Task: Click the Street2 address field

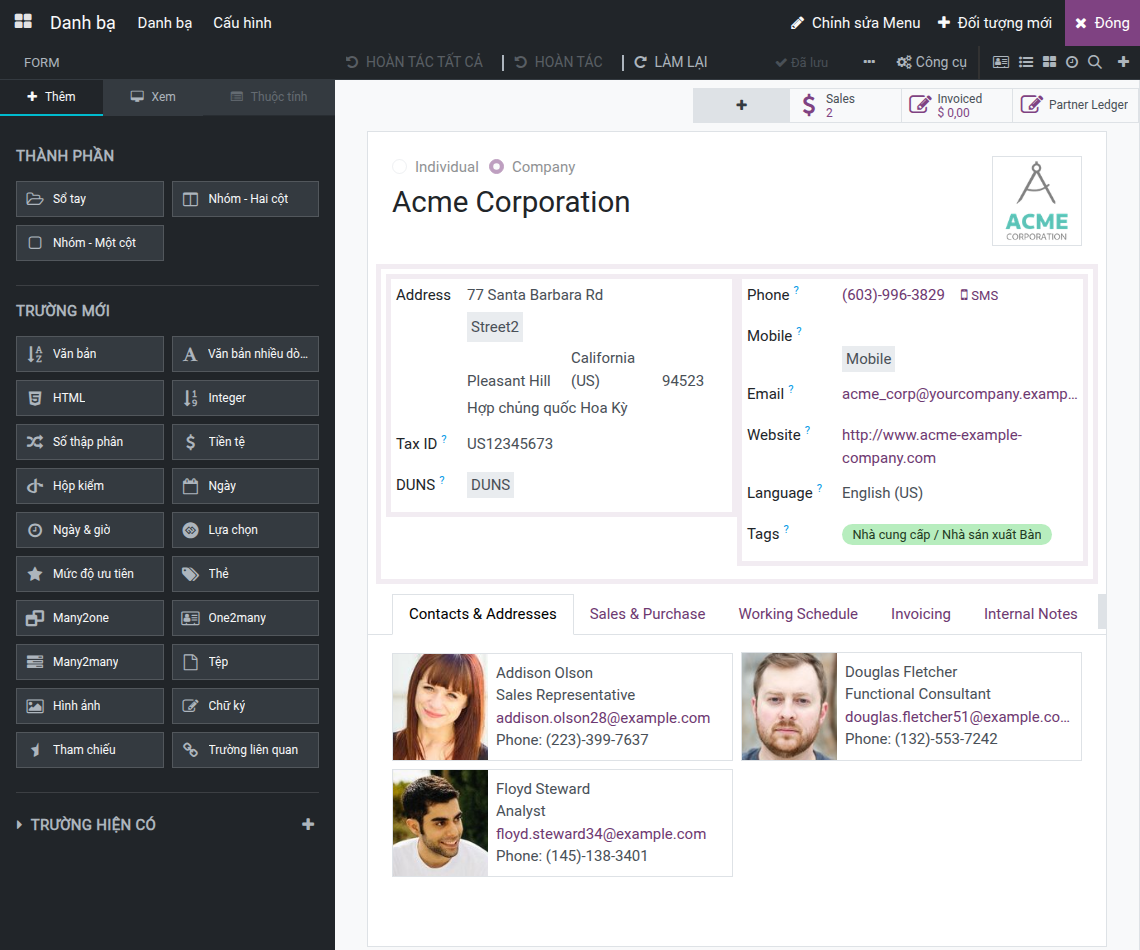Action: pyautogui.click(x=494, y=327)
